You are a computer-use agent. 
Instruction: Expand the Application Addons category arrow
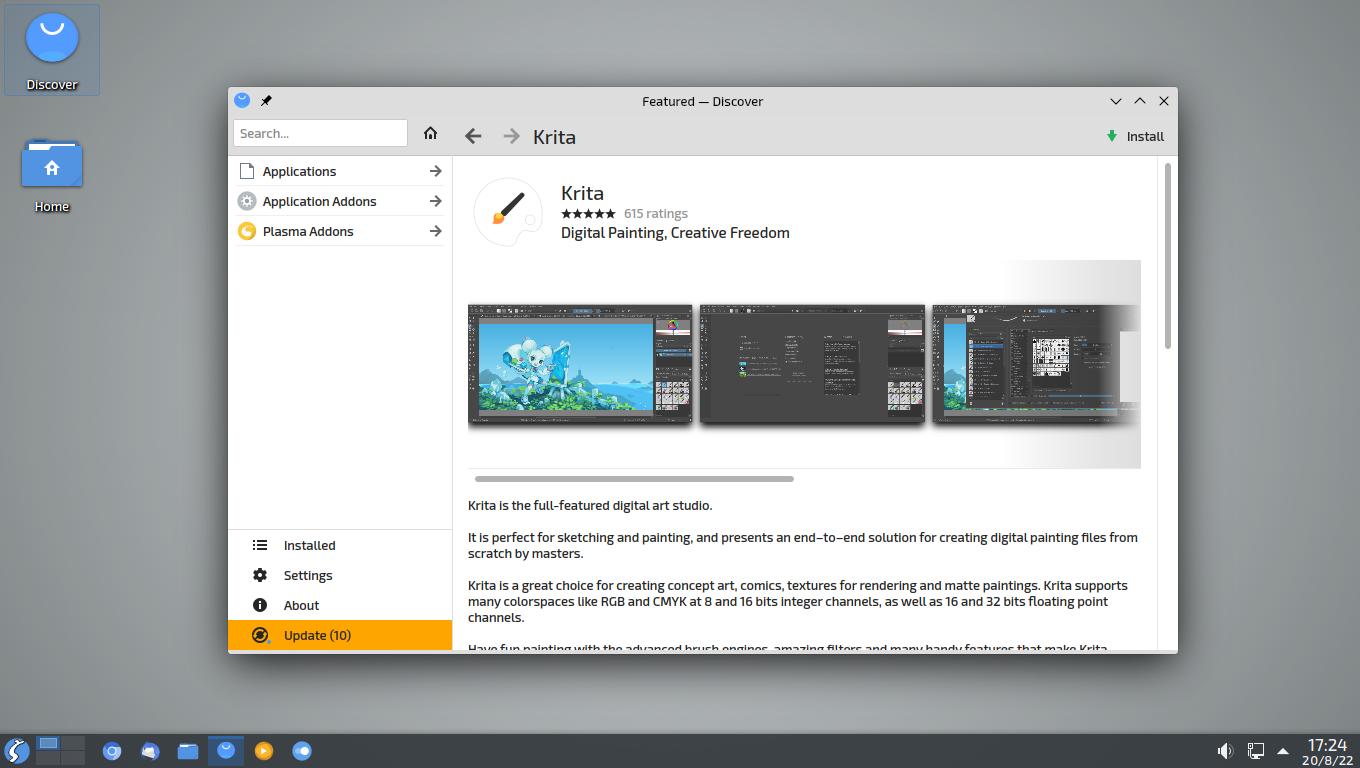[435, 201]
